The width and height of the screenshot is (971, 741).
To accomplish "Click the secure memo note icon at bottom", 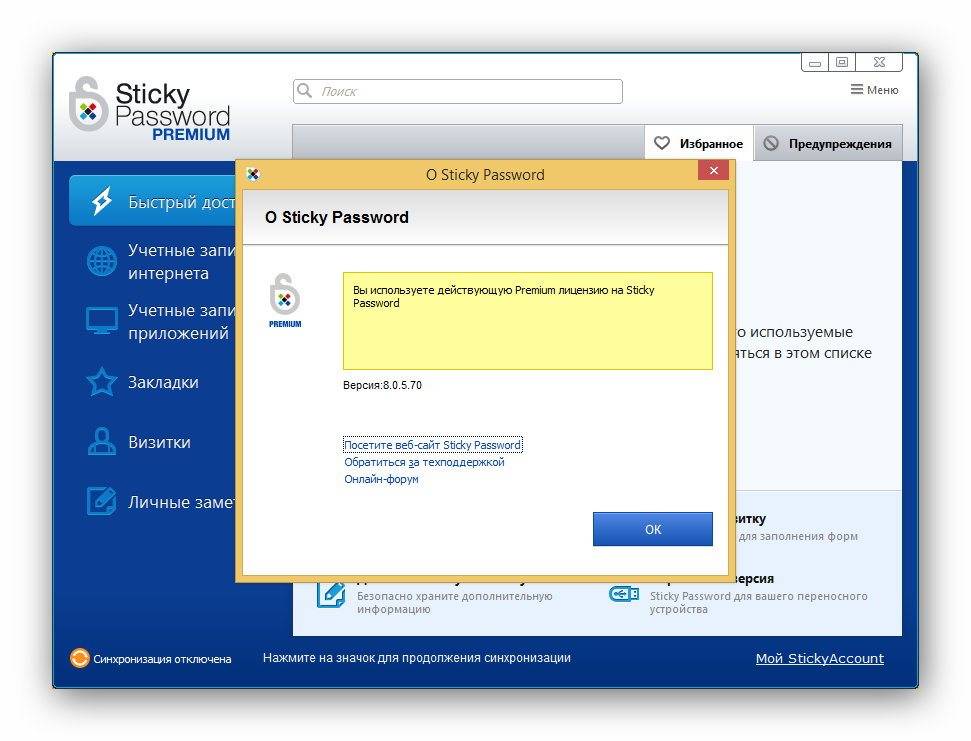I will [331, 595].
